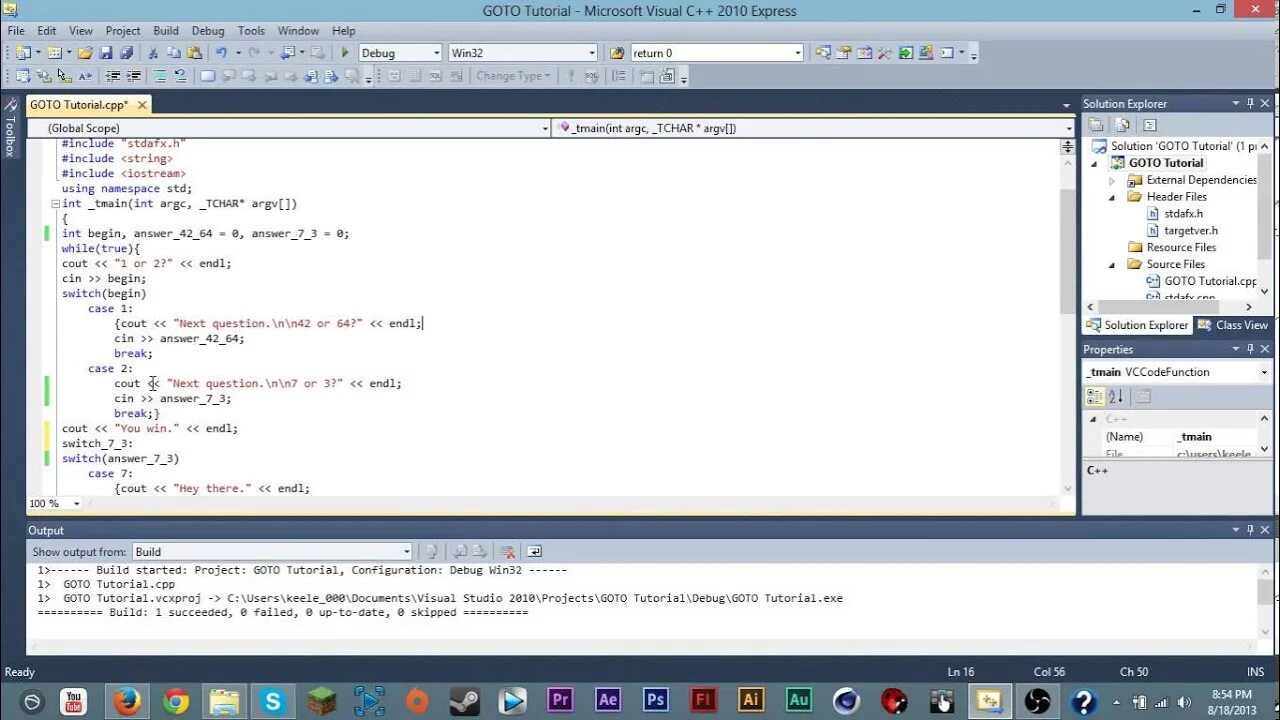The height and width of the screenshot is (720, 1280).
Task: Start debugging with the green play icon
Action: point(345,53)
